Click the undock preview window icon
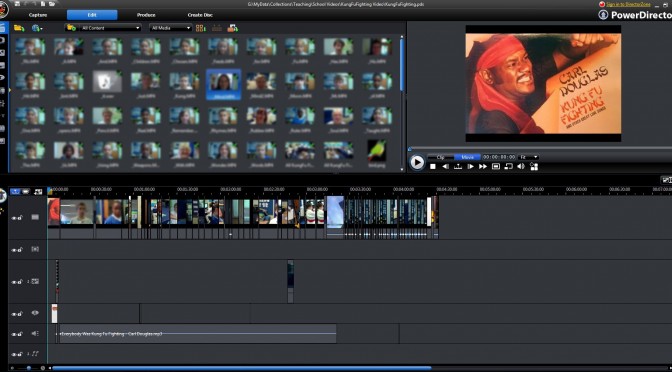The image size is (672, 372). pyautogui.click(x=534, y=166)
